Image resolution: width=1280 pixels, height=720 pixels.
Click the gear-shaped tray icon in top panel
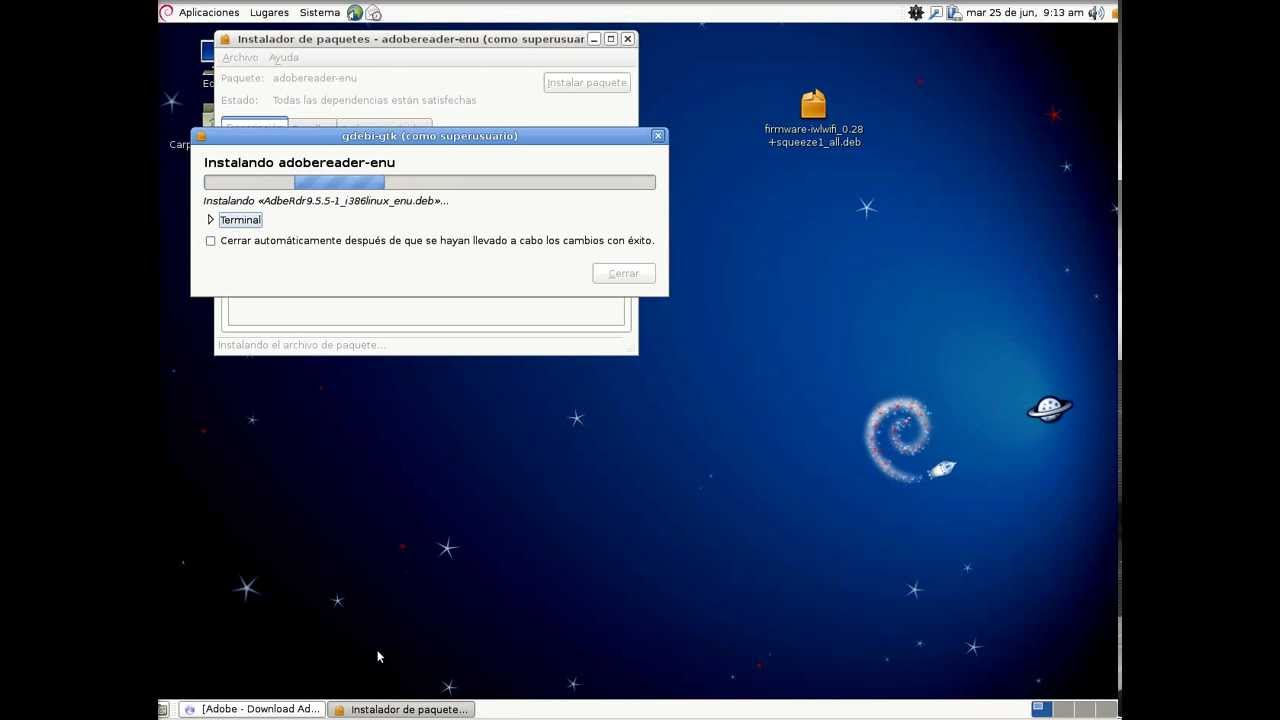pos(916,13)
